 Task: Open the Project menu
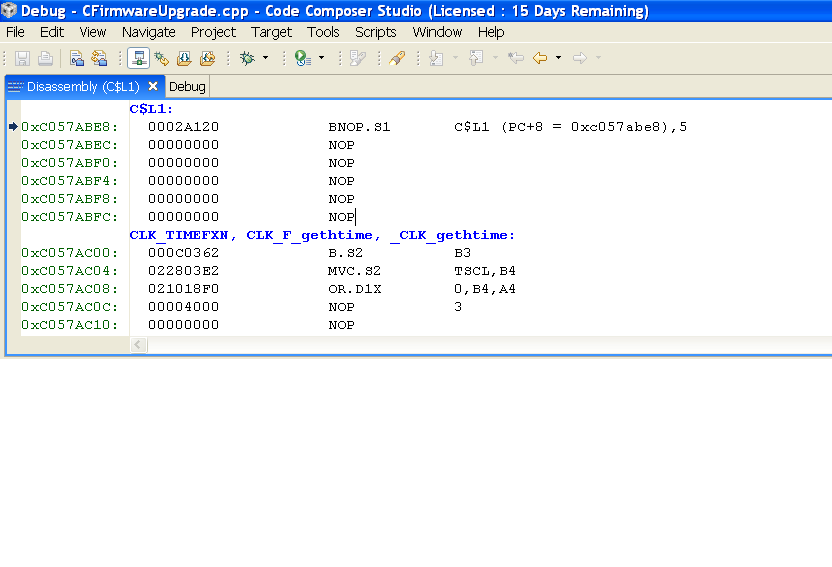coord(213,32)
